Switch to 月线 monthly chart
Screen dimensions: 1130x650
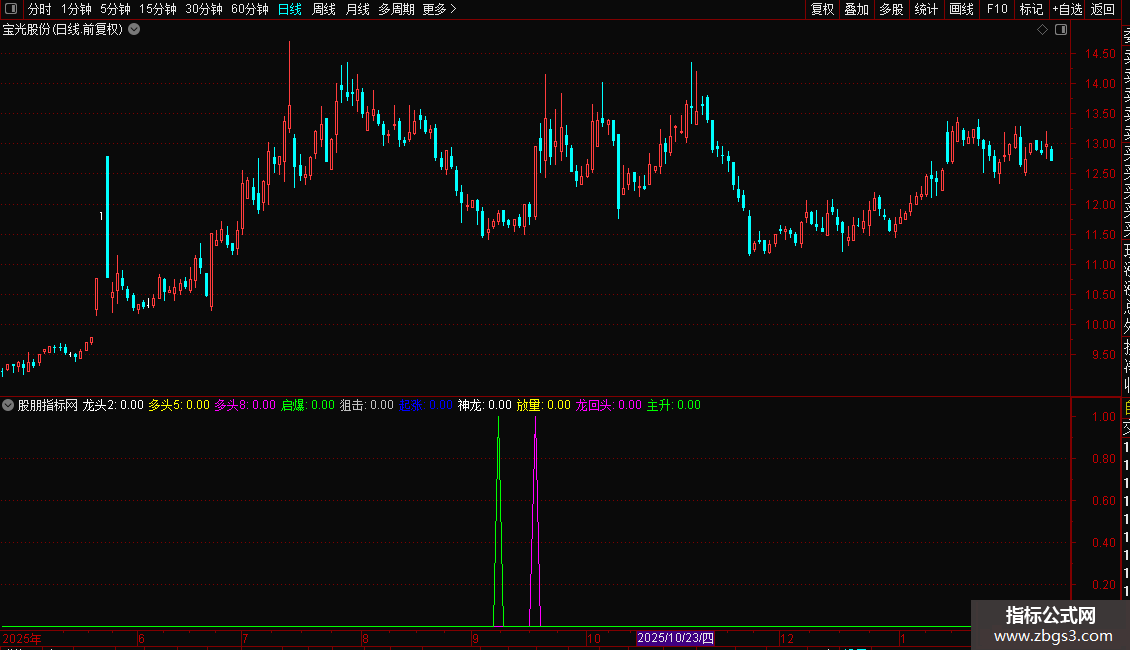pos(357,9)
